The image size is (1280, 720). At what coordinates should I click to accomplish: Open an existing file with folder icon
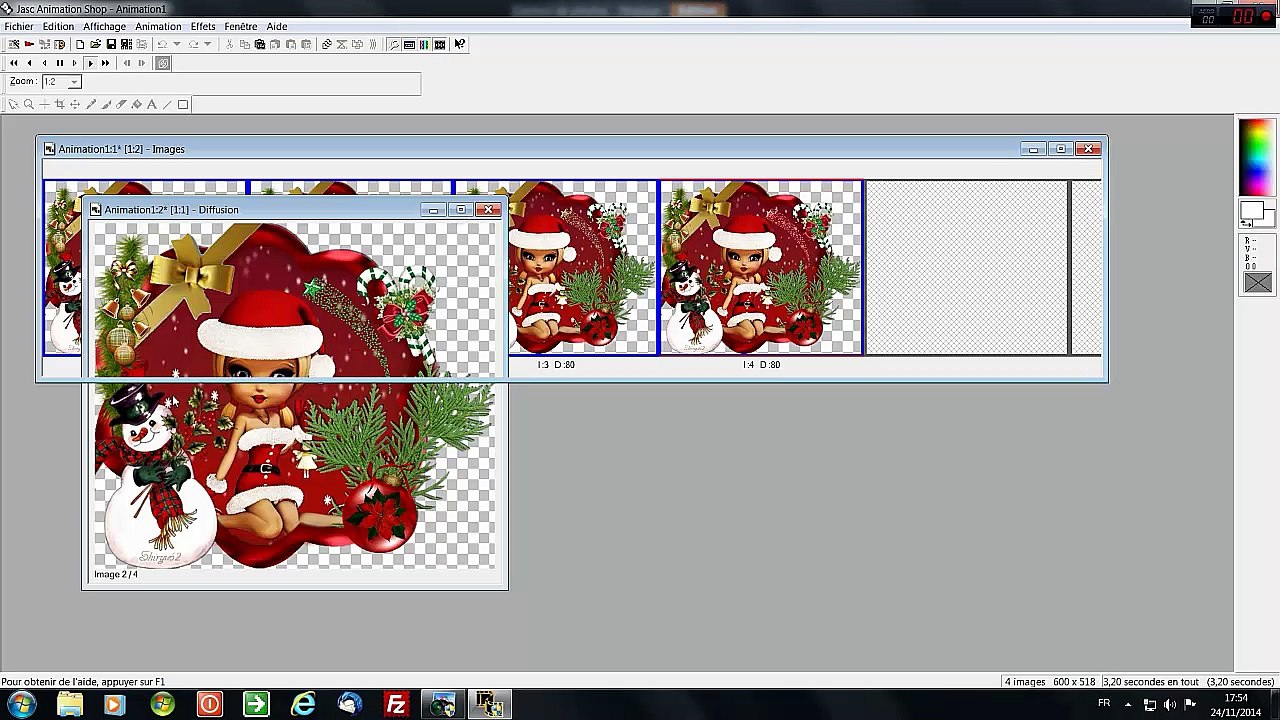click(96, 44)
